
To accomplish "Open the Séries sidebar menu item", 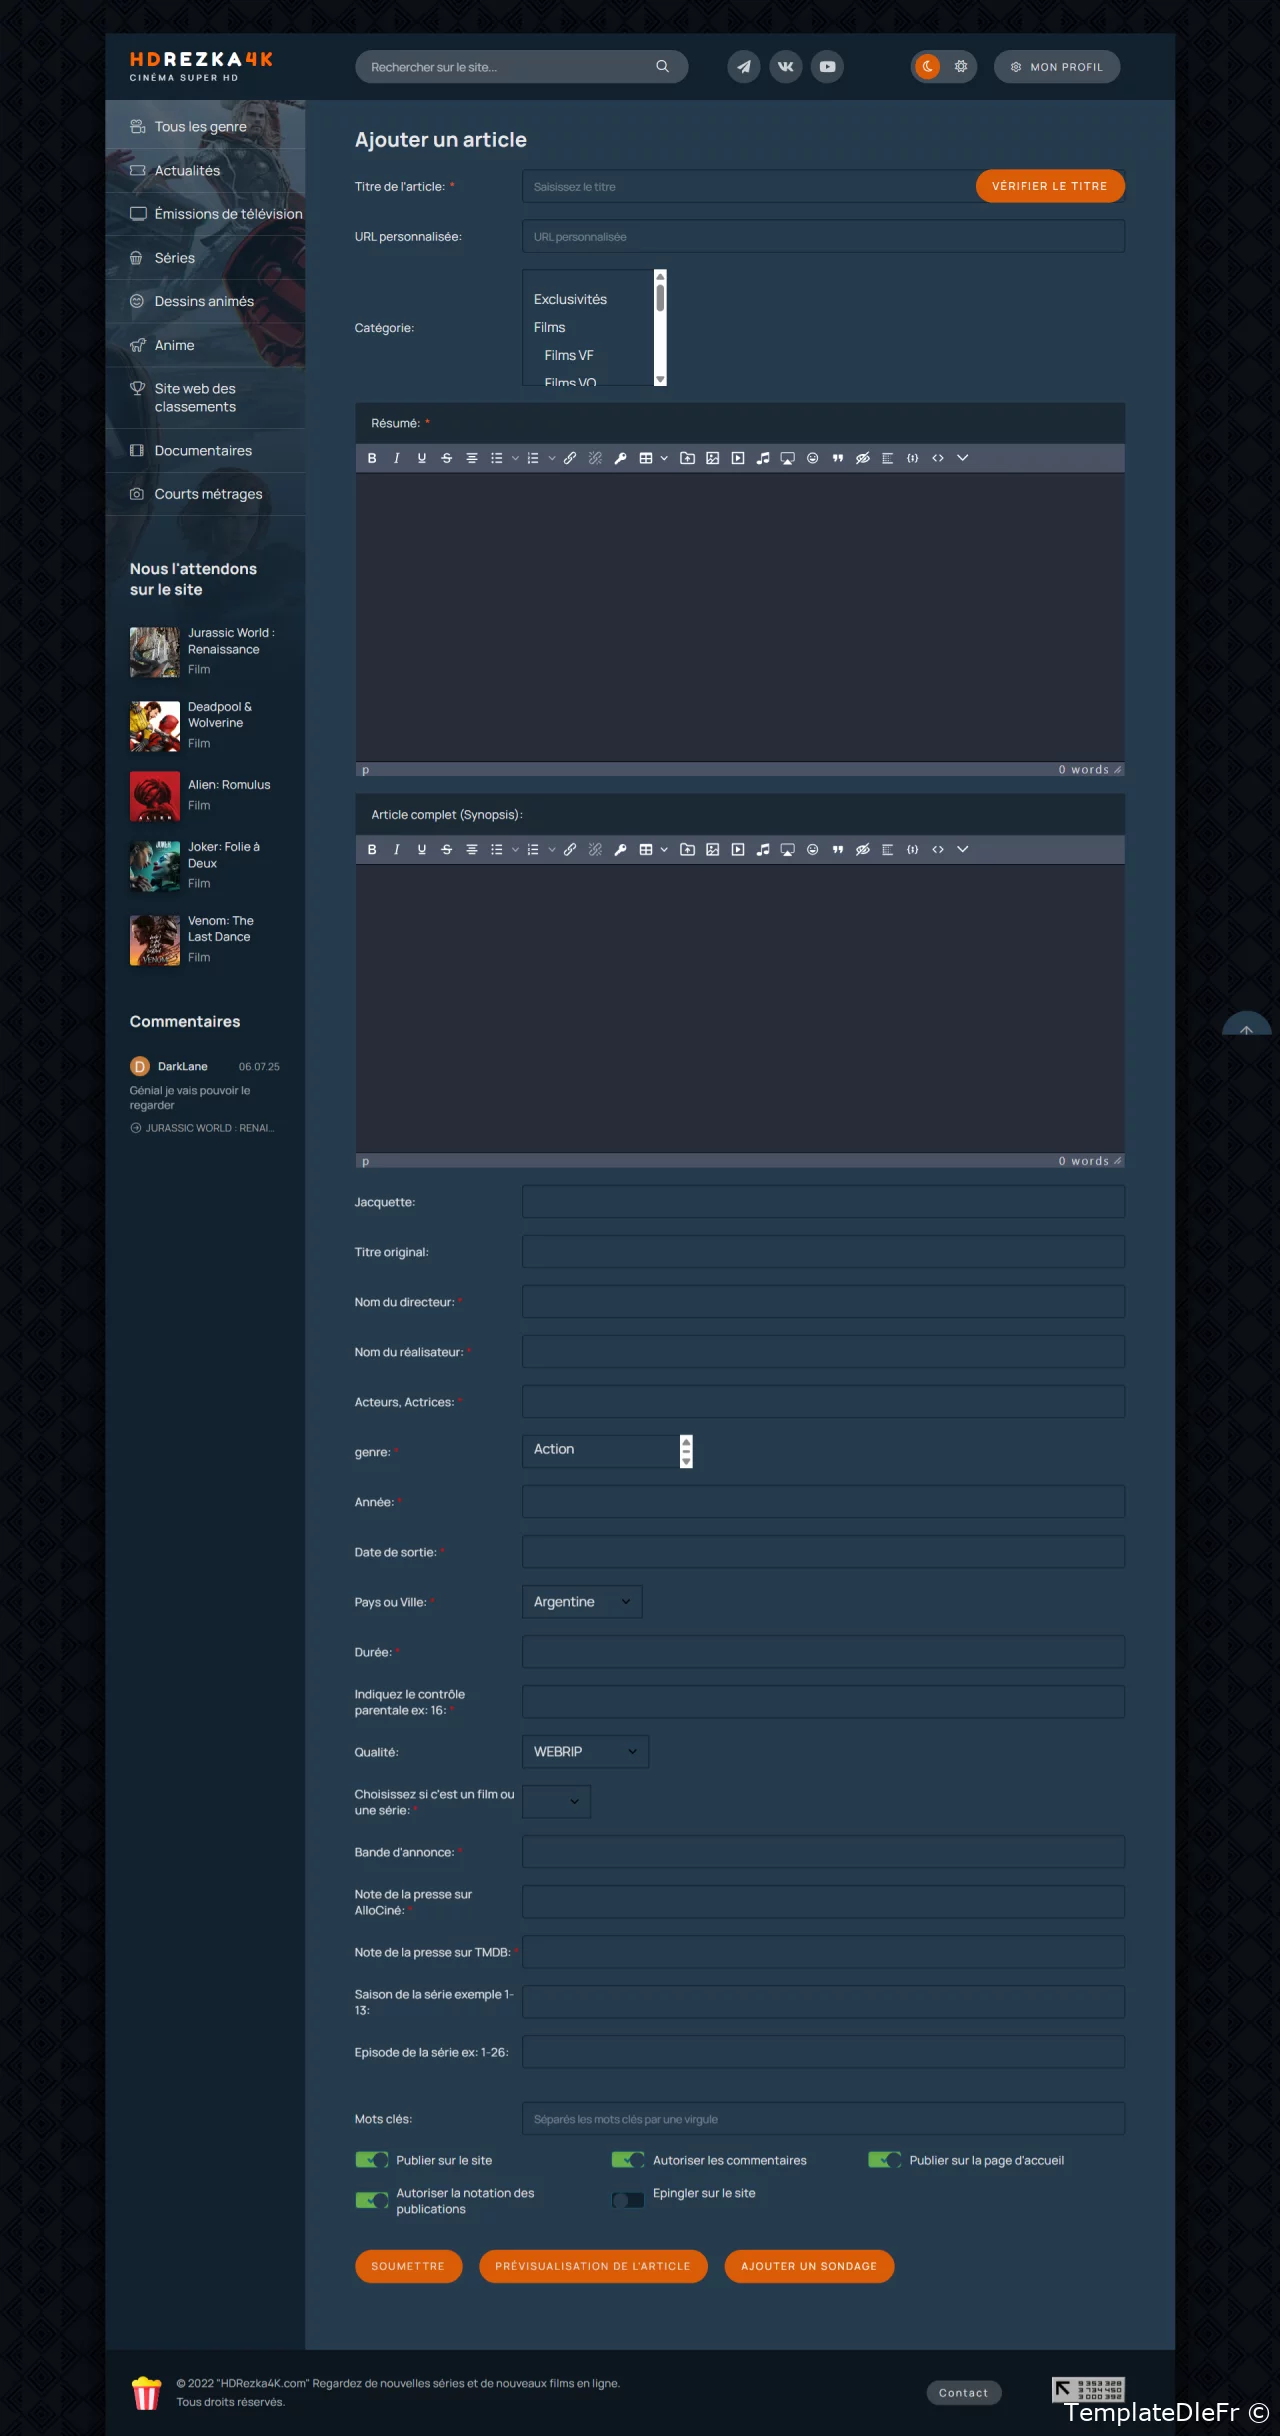I will click(175, 258).
